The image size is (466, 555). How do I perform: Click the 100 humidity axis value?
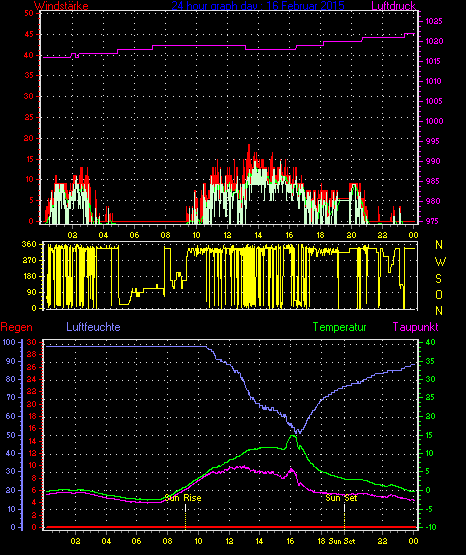(9, 342)
